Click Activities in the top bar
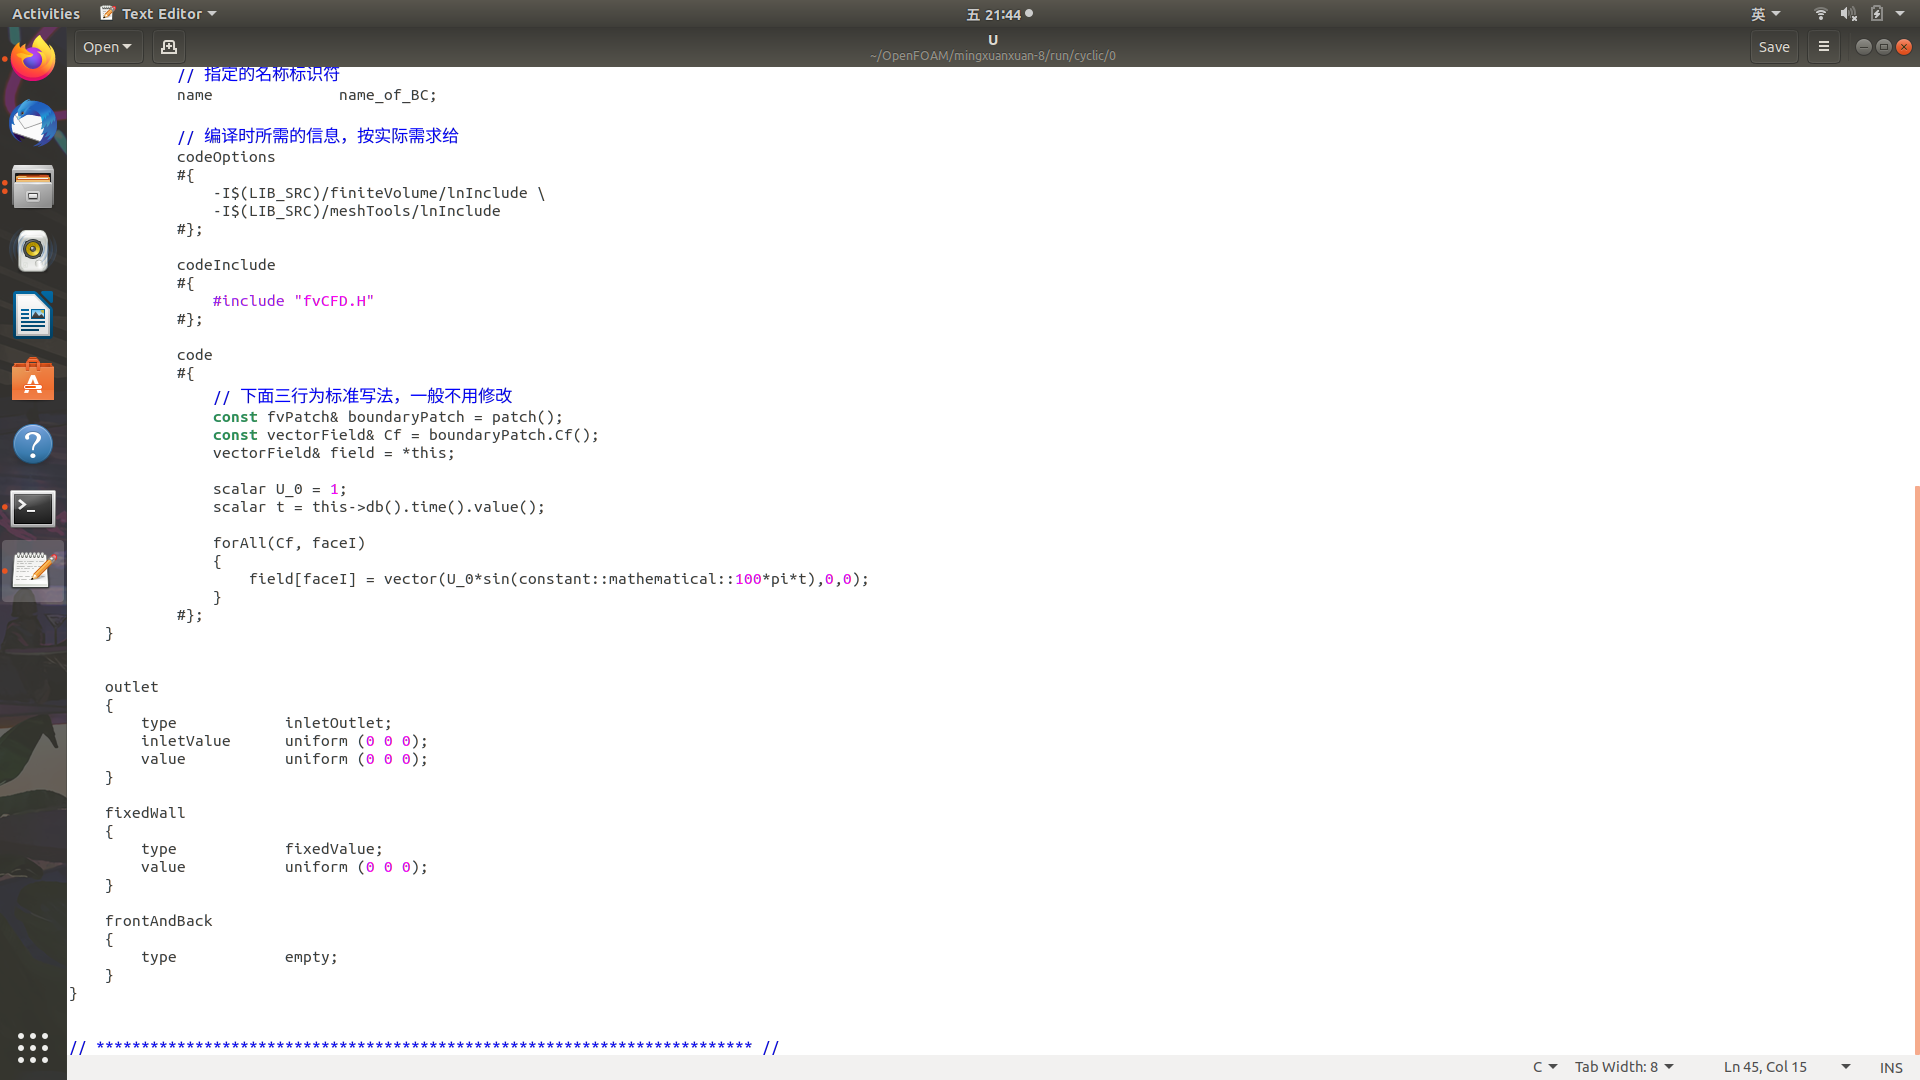 coord(46,14)
